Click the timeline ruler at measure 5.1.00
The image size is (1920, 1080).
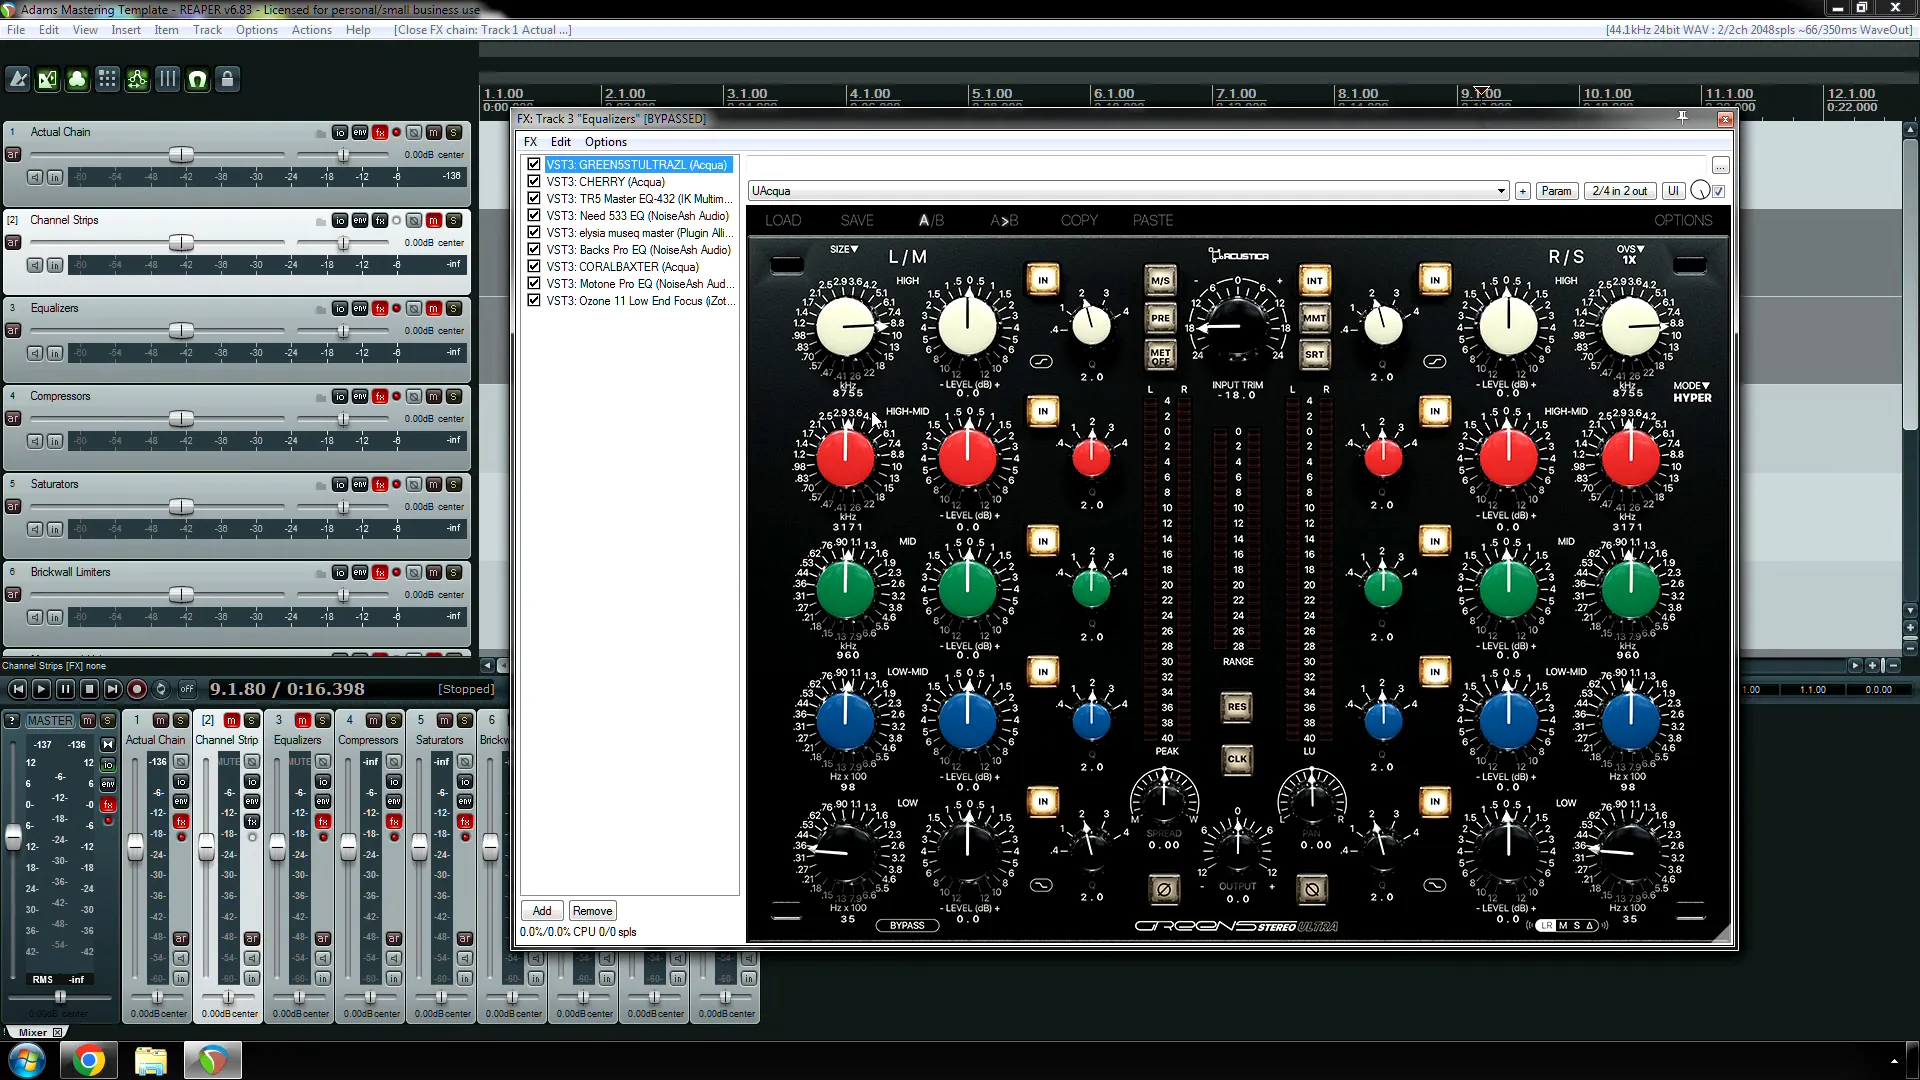pyautogui.click(x=992, y=94)
